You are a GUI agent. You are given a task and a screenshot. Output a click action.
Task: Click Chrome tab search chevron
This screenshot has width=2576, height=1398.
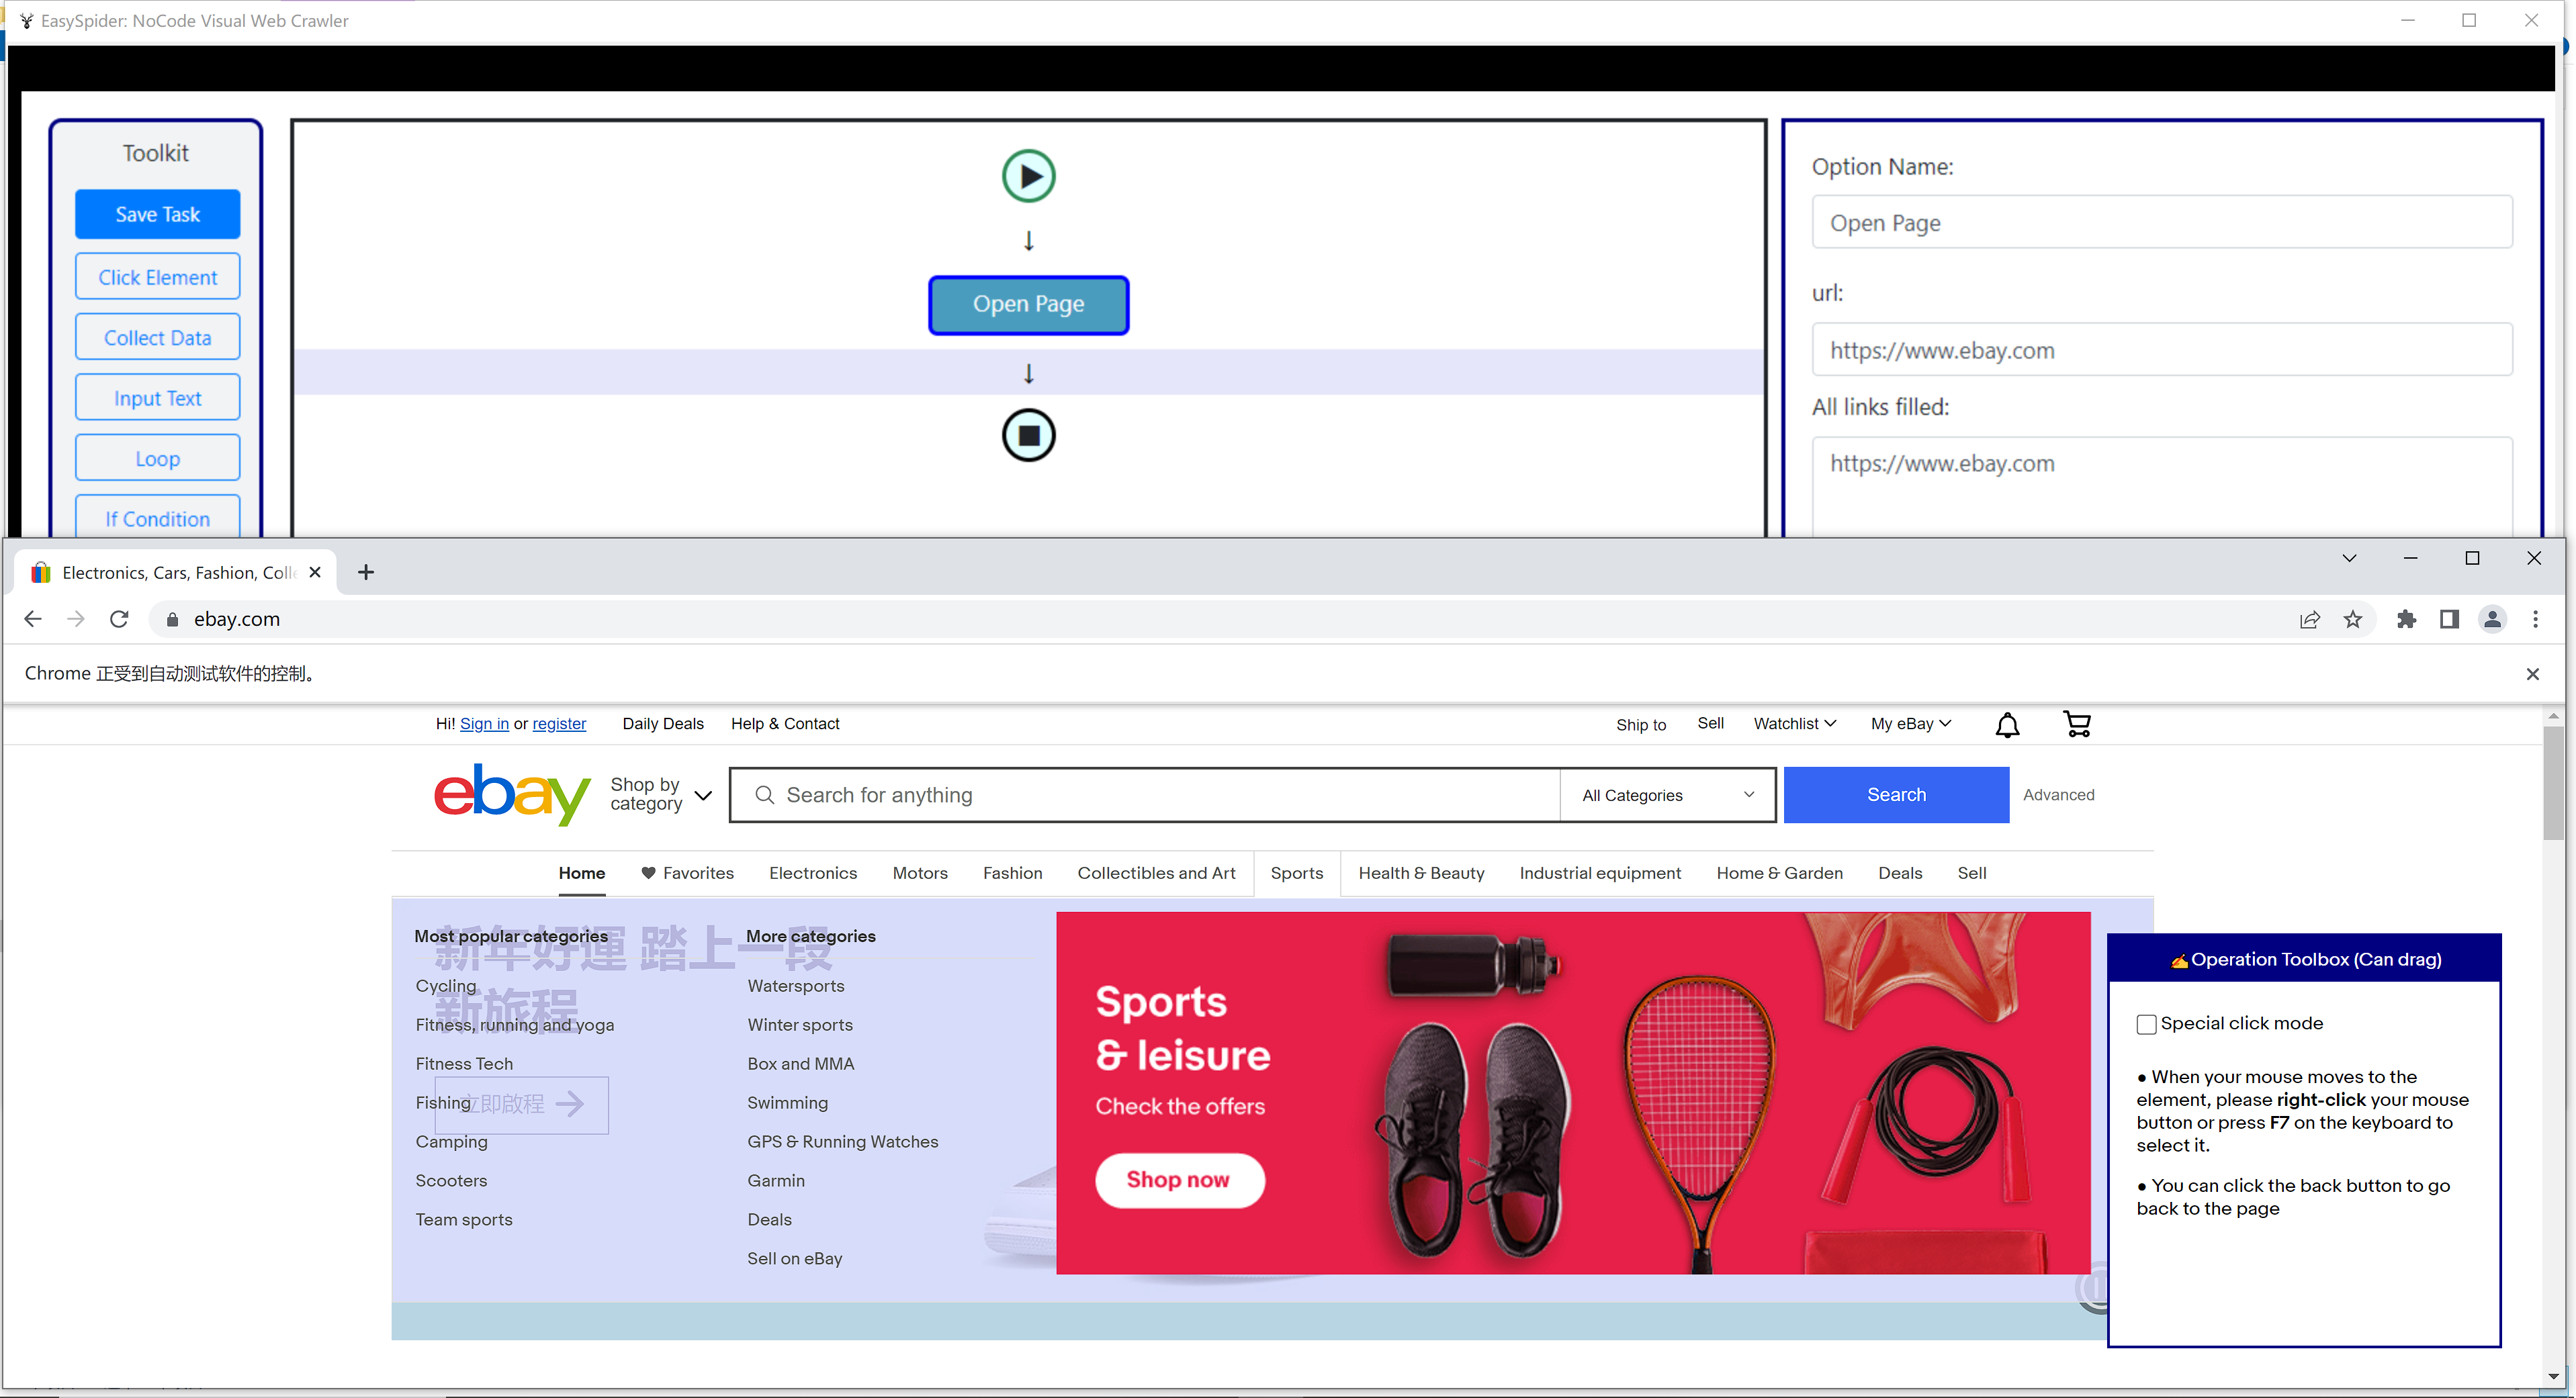click(x=2349, y=558)
